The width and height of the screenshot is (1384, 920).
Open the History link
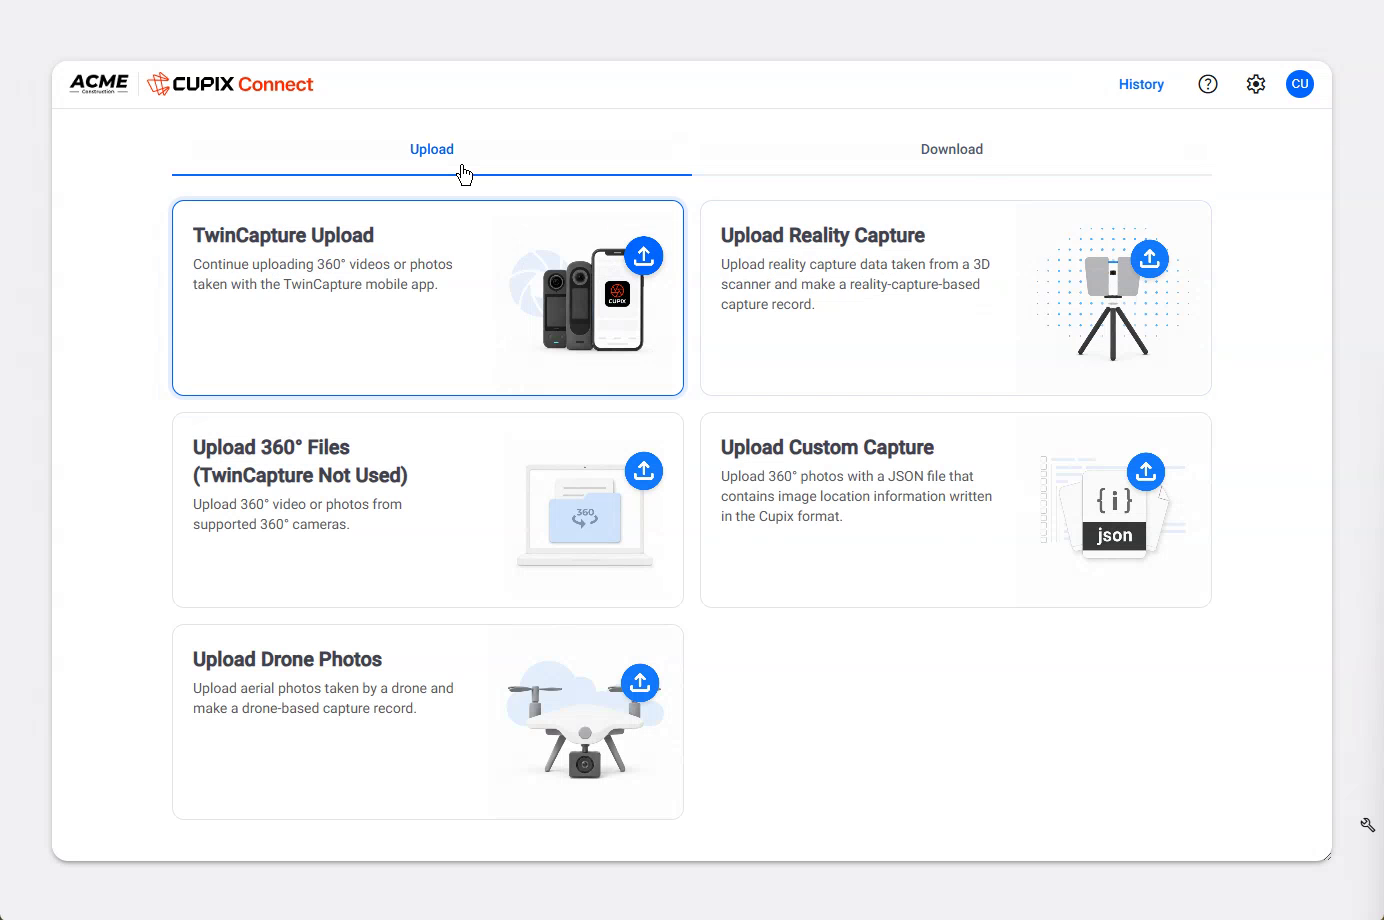(x=1141, y=84)
